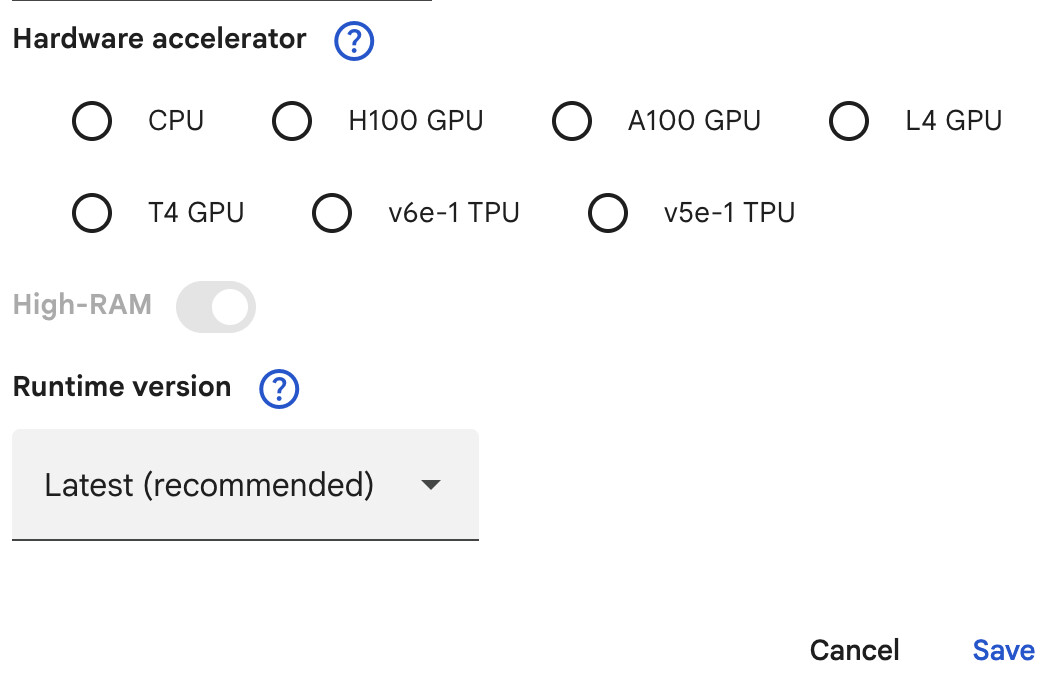Select the v6e-1 TPU radio circle
This screenshot has height=686, width=1058.
pos(332,213)
